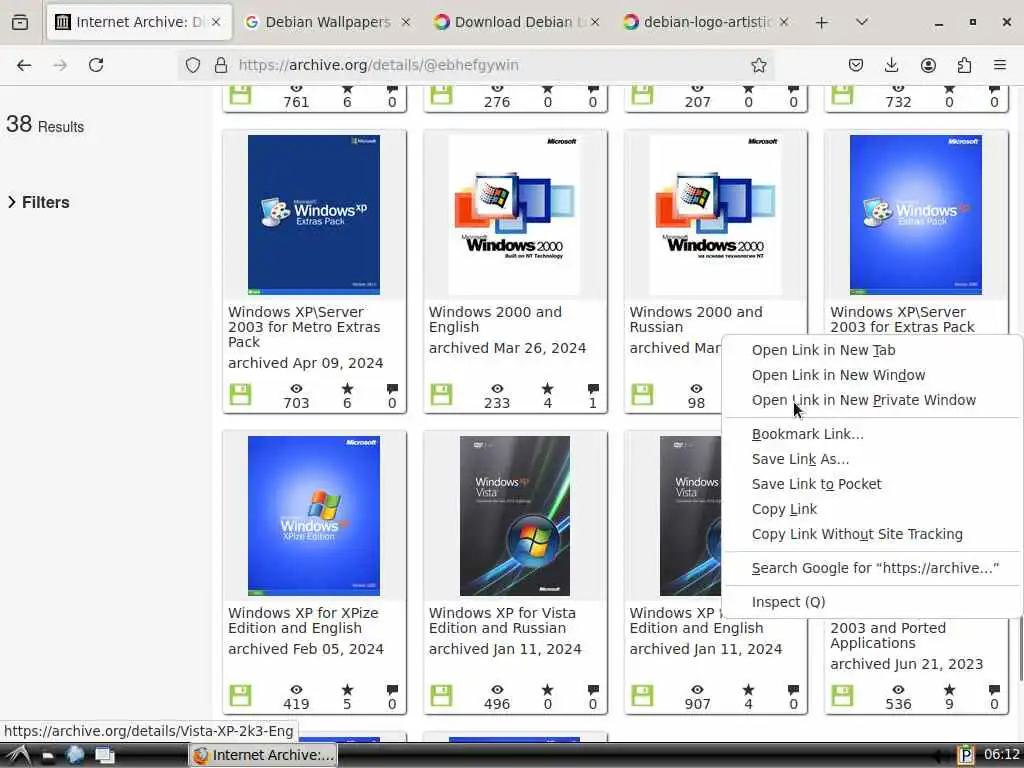The width and height of the screenshot is (1024, 768).
Task: Open the tracking protection shield icon
Action: point(193,65)
